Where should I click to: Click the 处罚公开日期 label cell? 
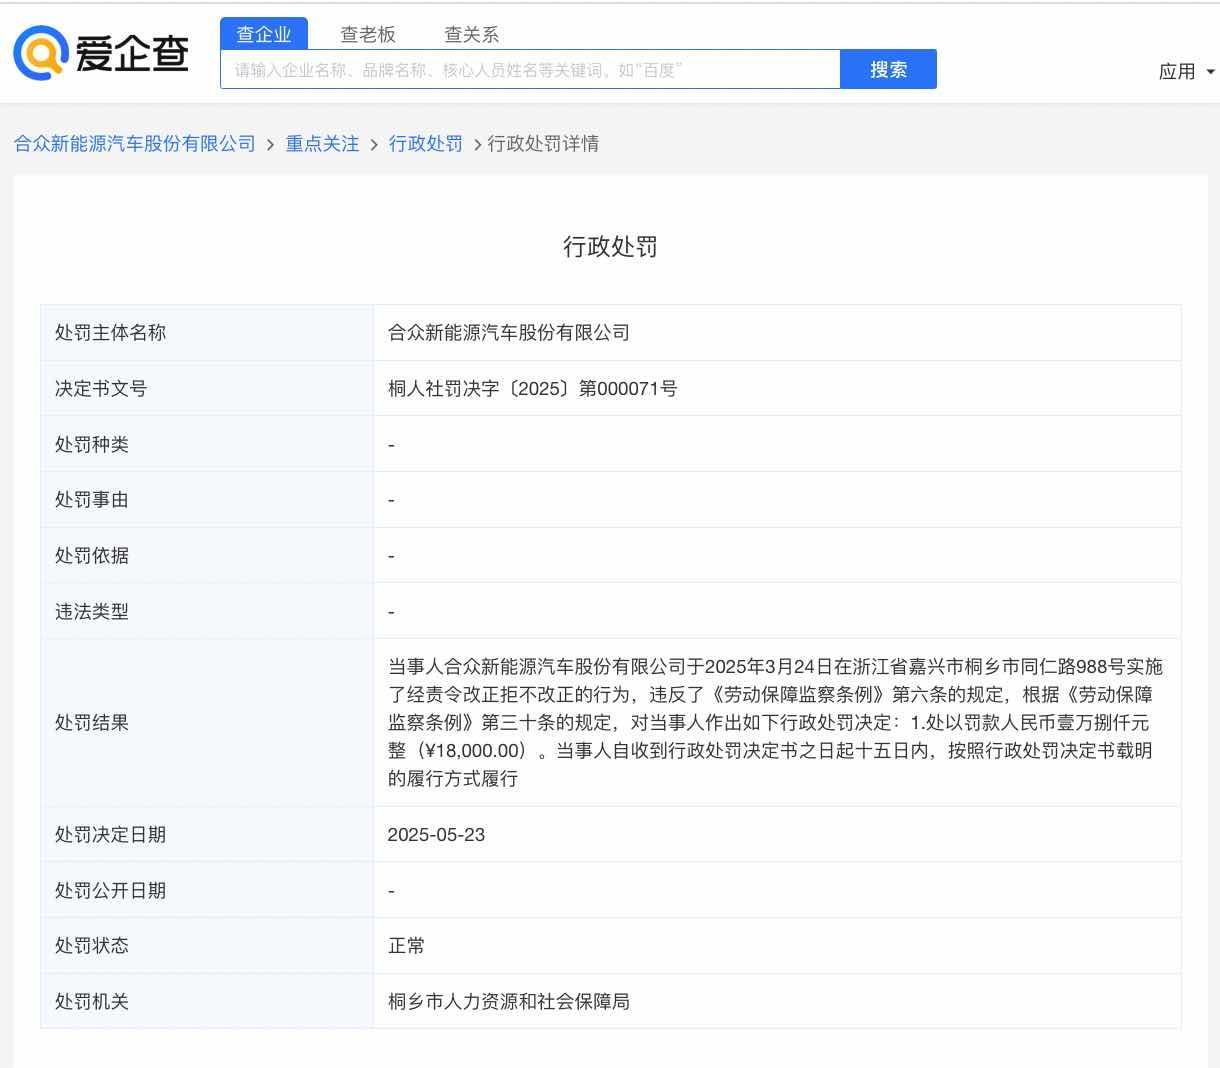click(x=207, y=890)
